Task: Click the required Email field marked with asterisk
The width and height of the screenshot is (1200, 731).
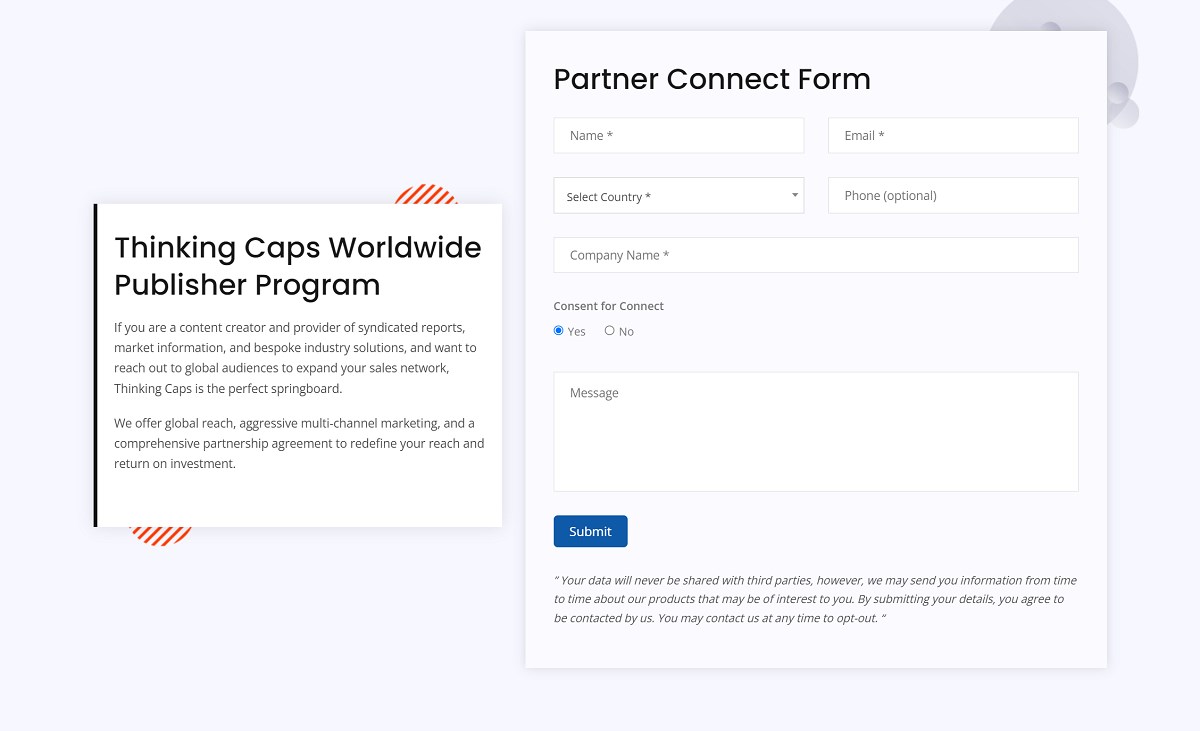Action: 952,135
